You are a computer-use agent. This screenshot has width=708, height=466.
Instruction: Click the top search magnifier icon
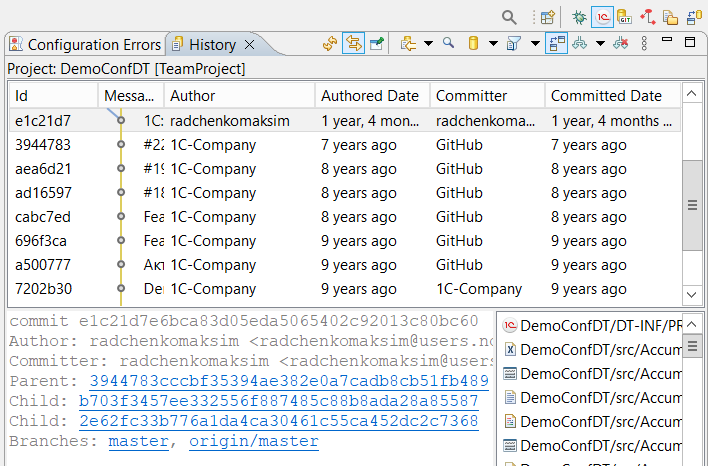[x=509, y=17]
